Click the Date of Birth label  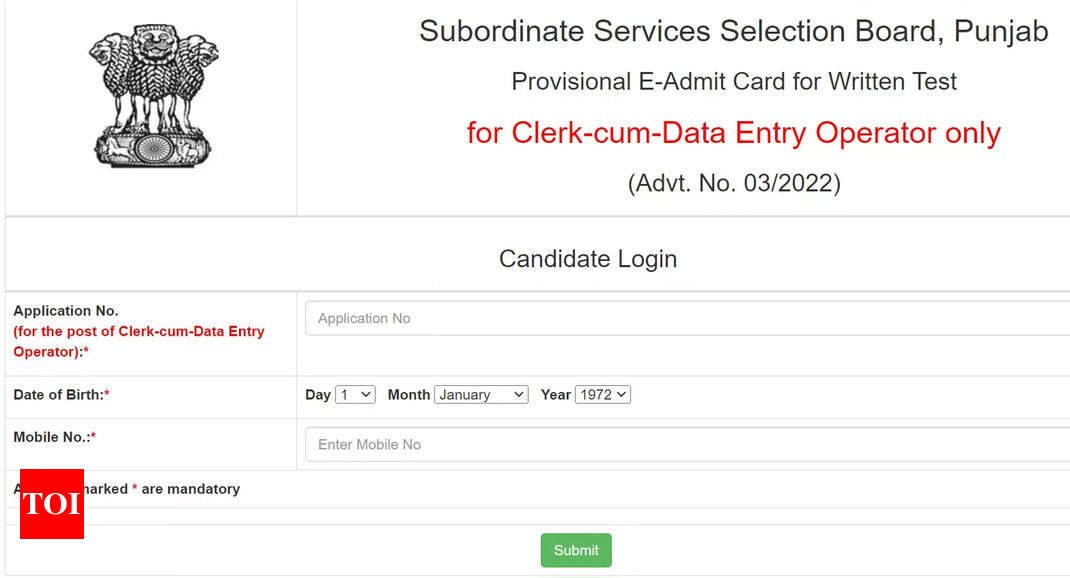[61, 394]
